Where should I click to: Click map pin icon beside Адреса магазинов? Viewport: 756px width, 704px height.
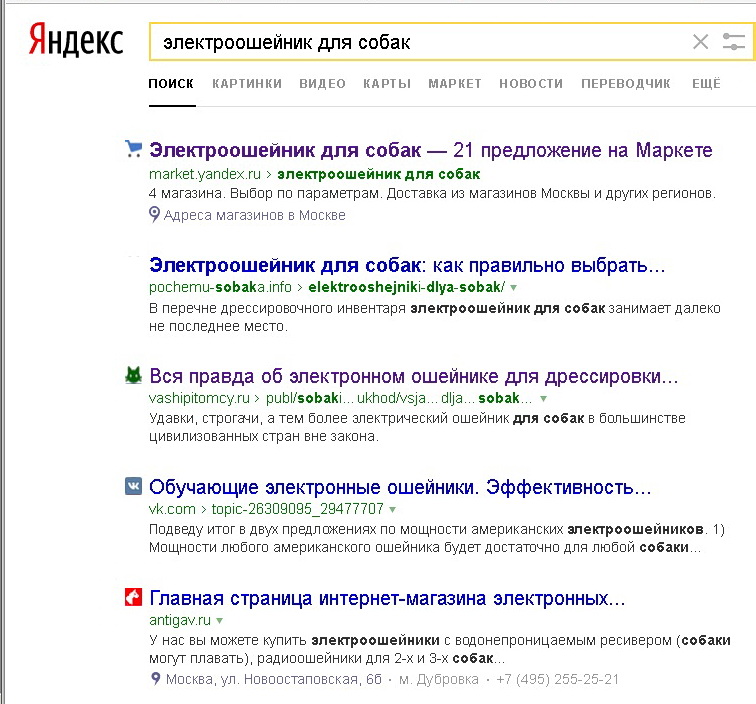coord(154,214)
